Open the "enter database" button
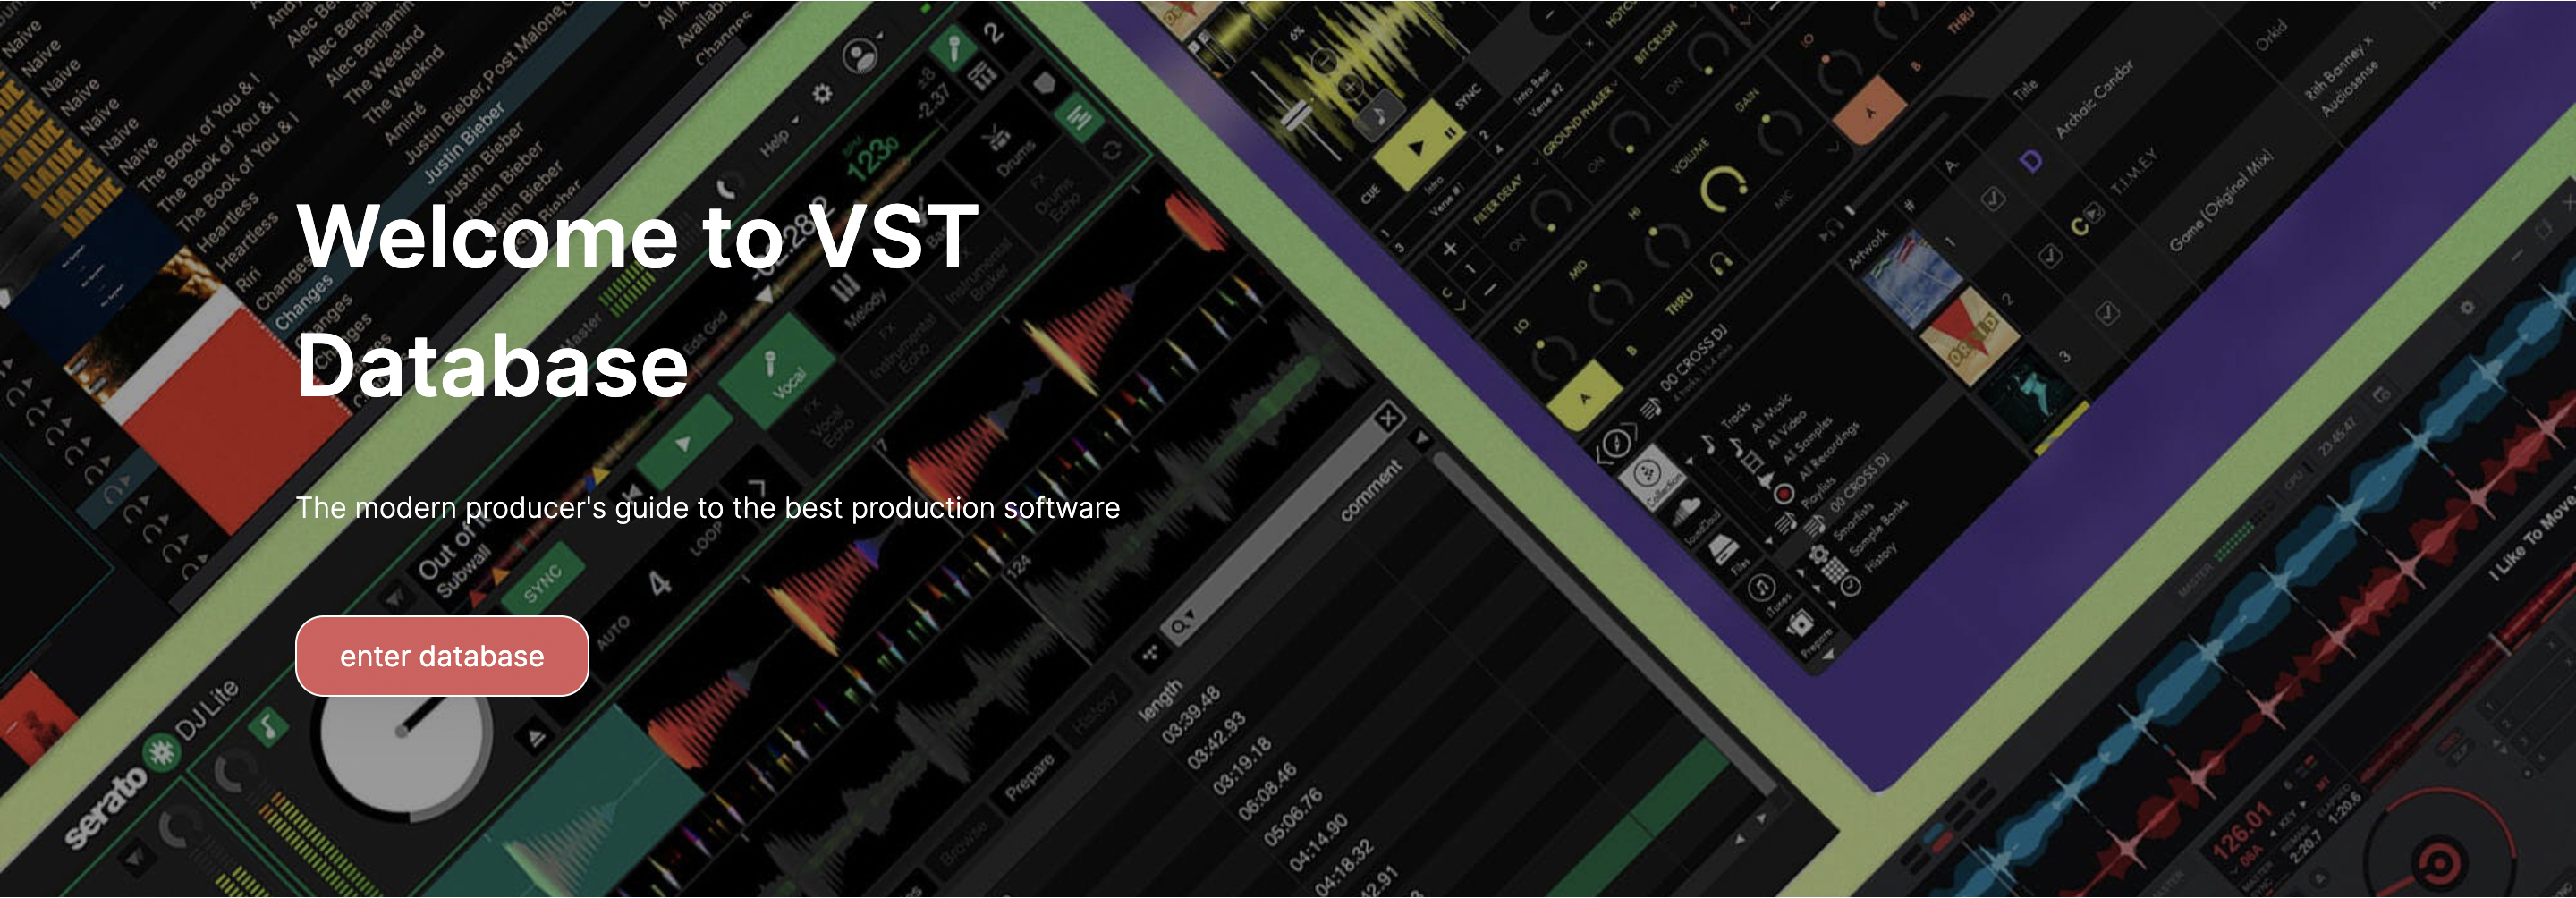This screenshot has height=898, width=2576. click(x=442, y=656)
